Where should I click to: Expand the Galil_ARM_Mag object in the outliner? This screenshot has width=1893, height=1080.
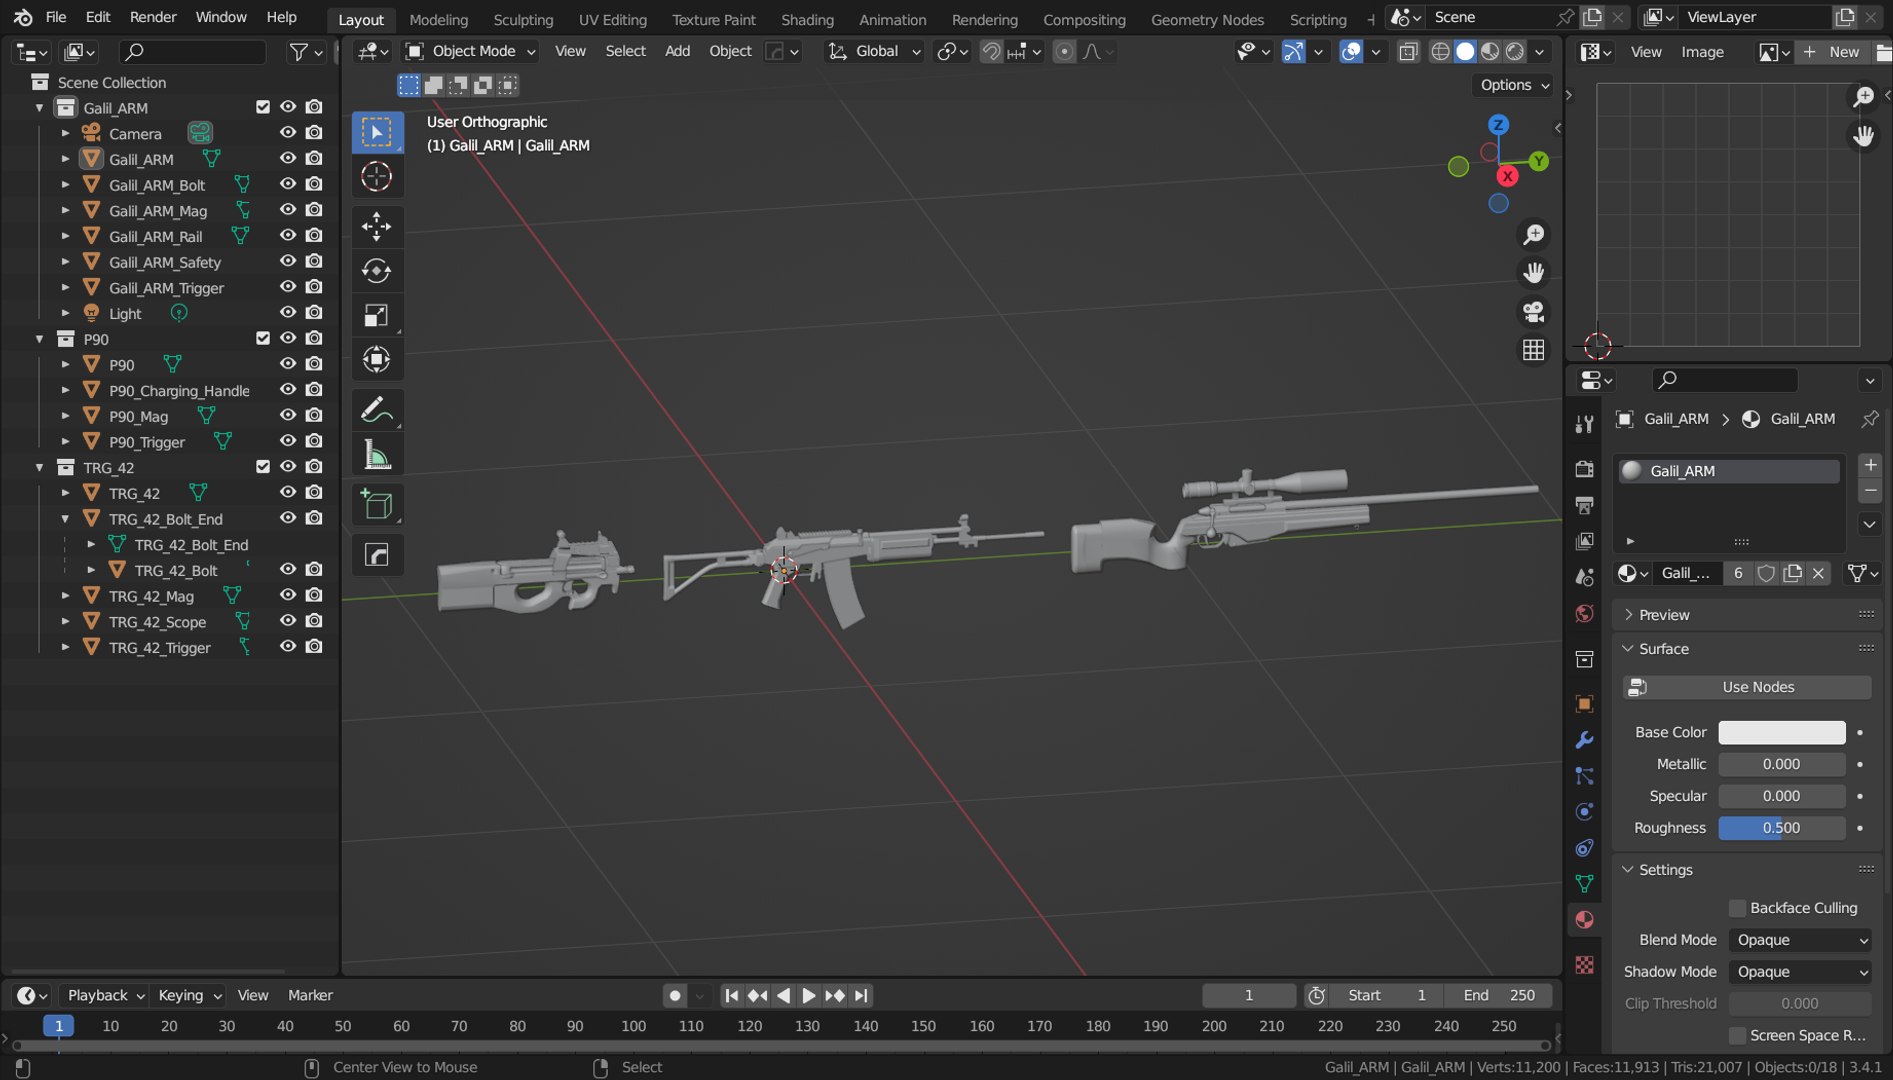click(x=65, y=210)
